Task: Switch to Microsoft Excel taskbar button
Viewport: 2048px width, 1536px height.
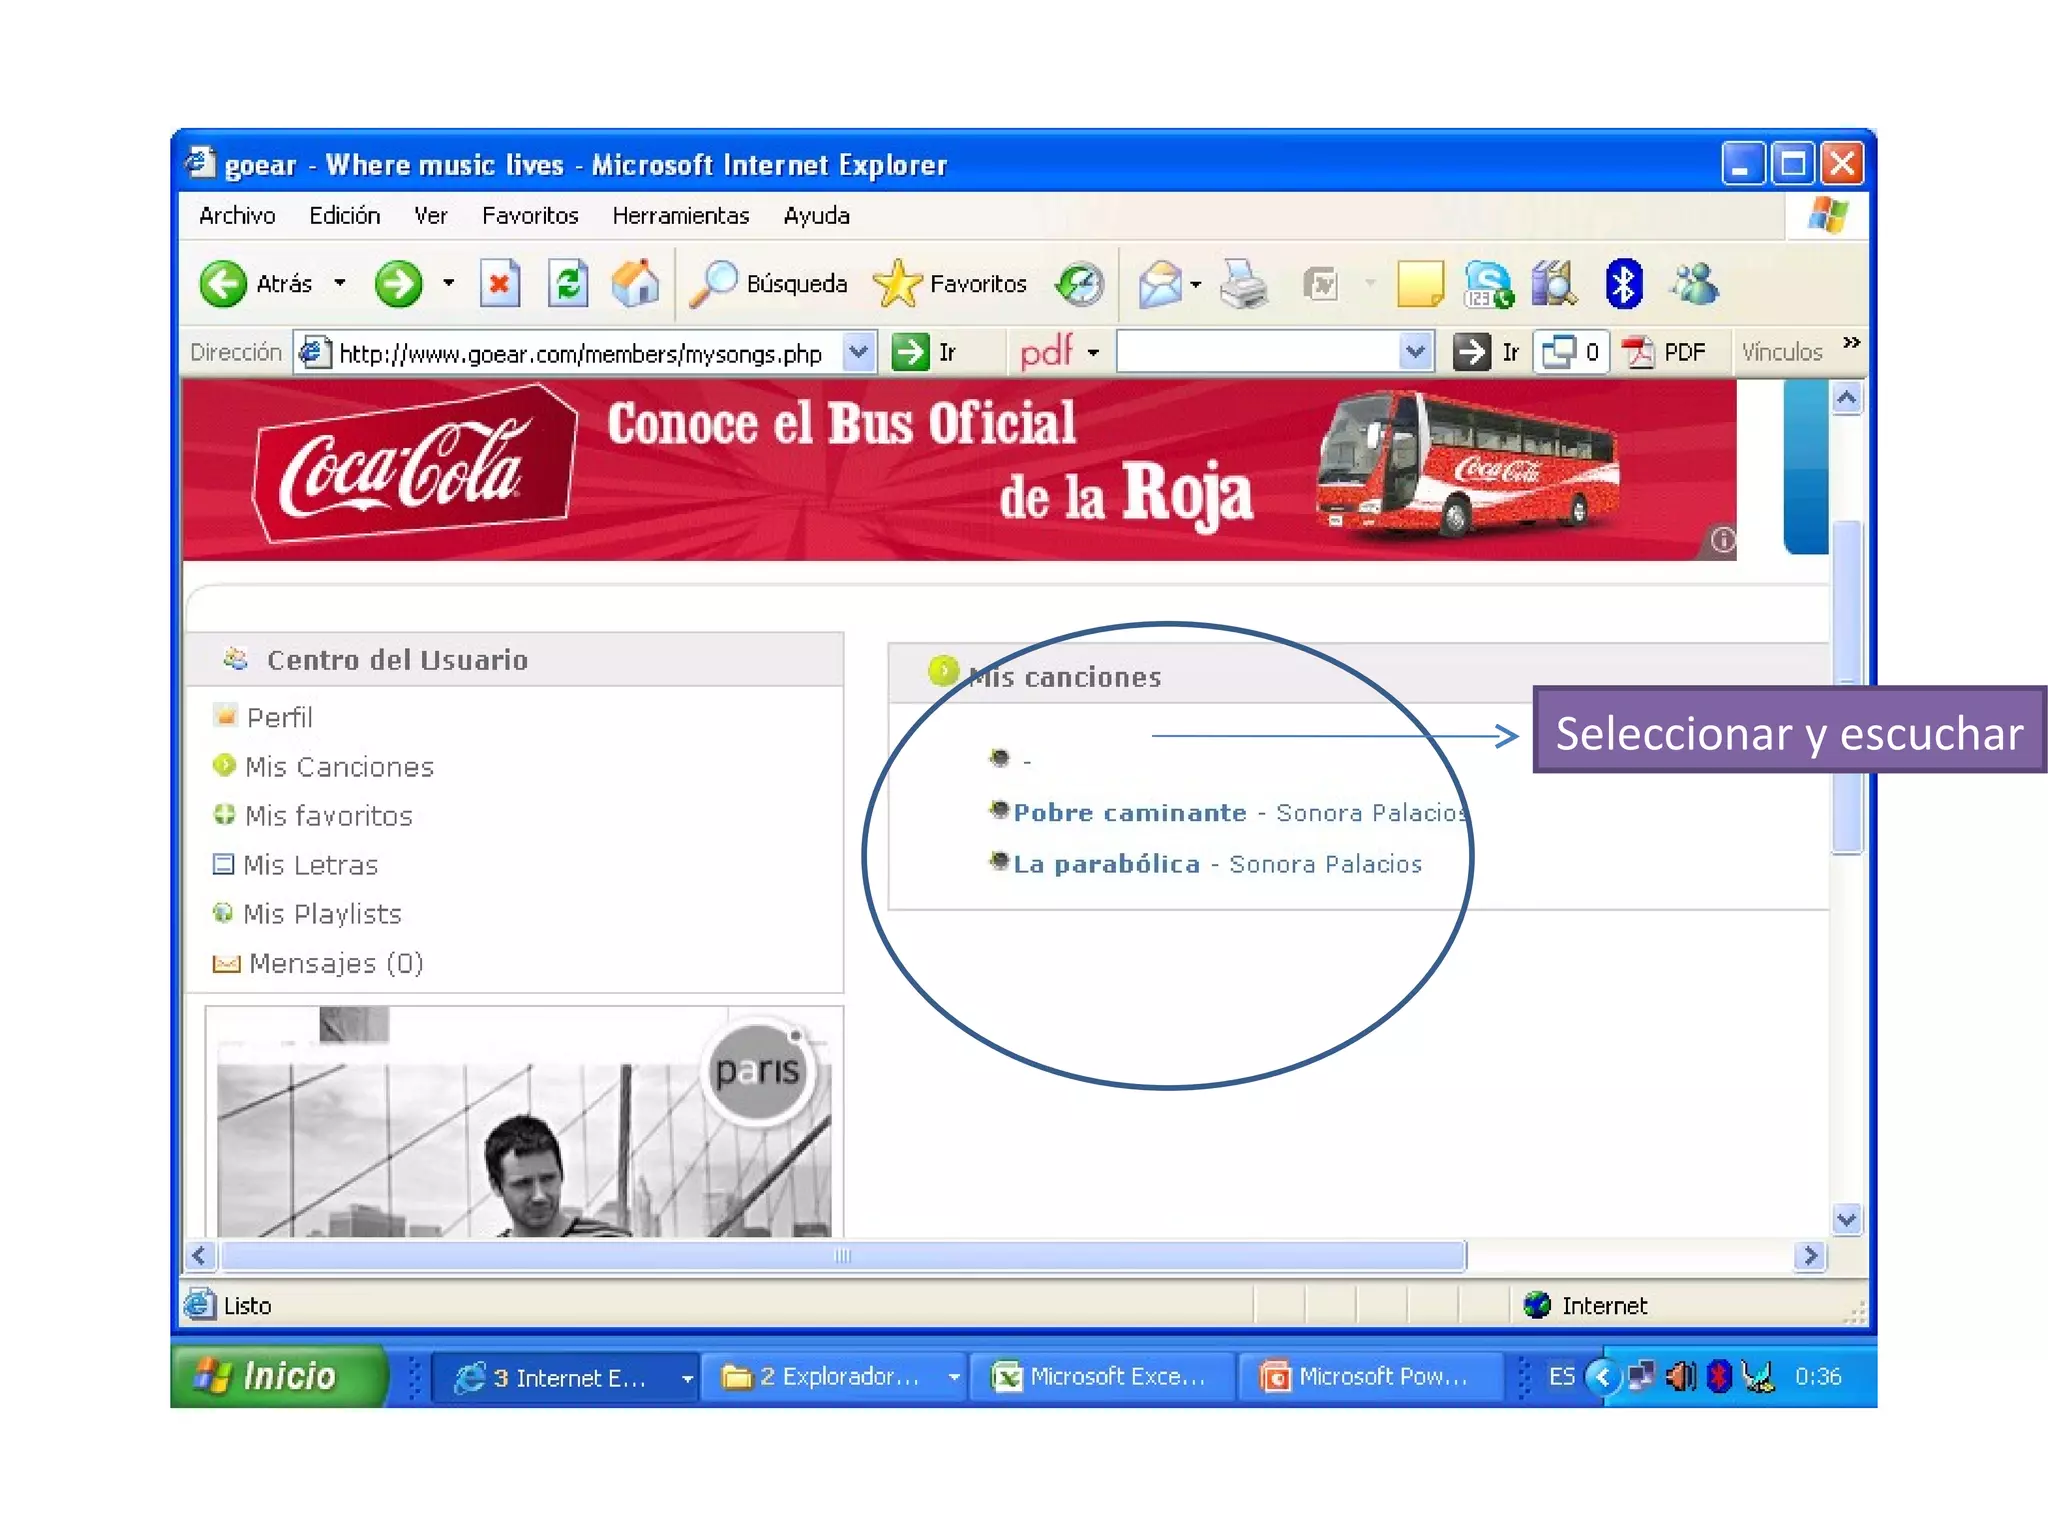Action: (1103, 1378)
